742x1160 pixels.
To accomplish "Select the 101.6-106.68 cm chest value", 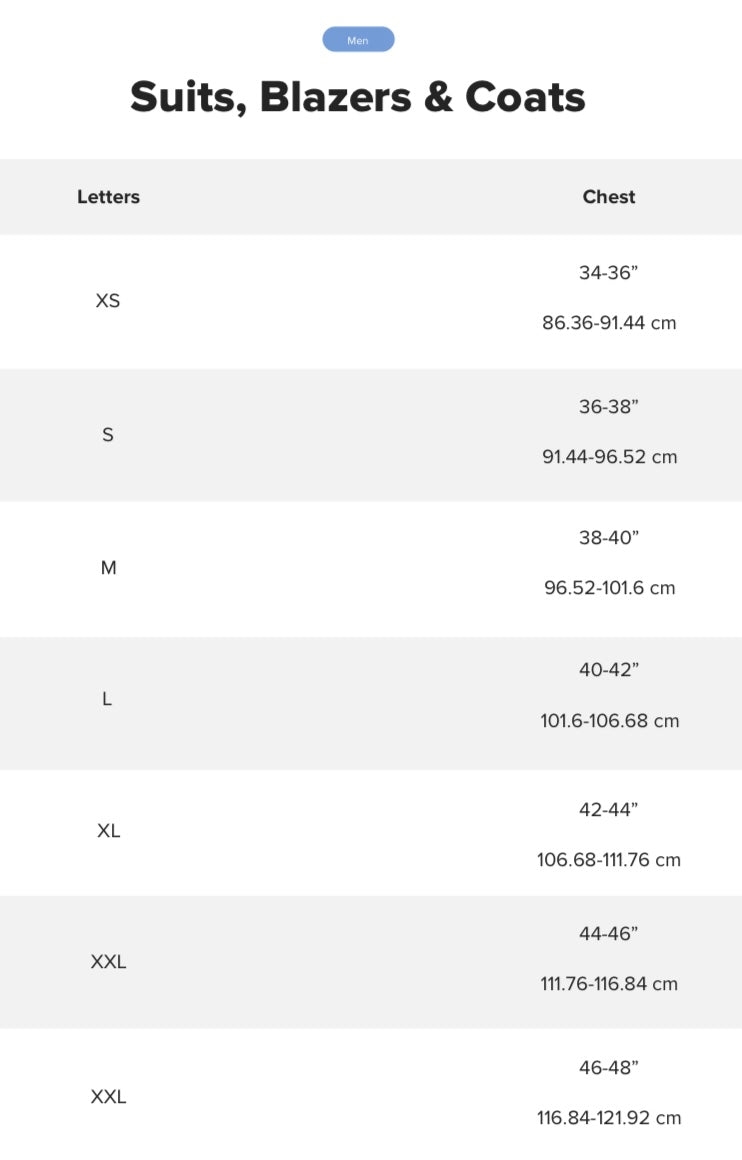I will [x=609, y=721].
